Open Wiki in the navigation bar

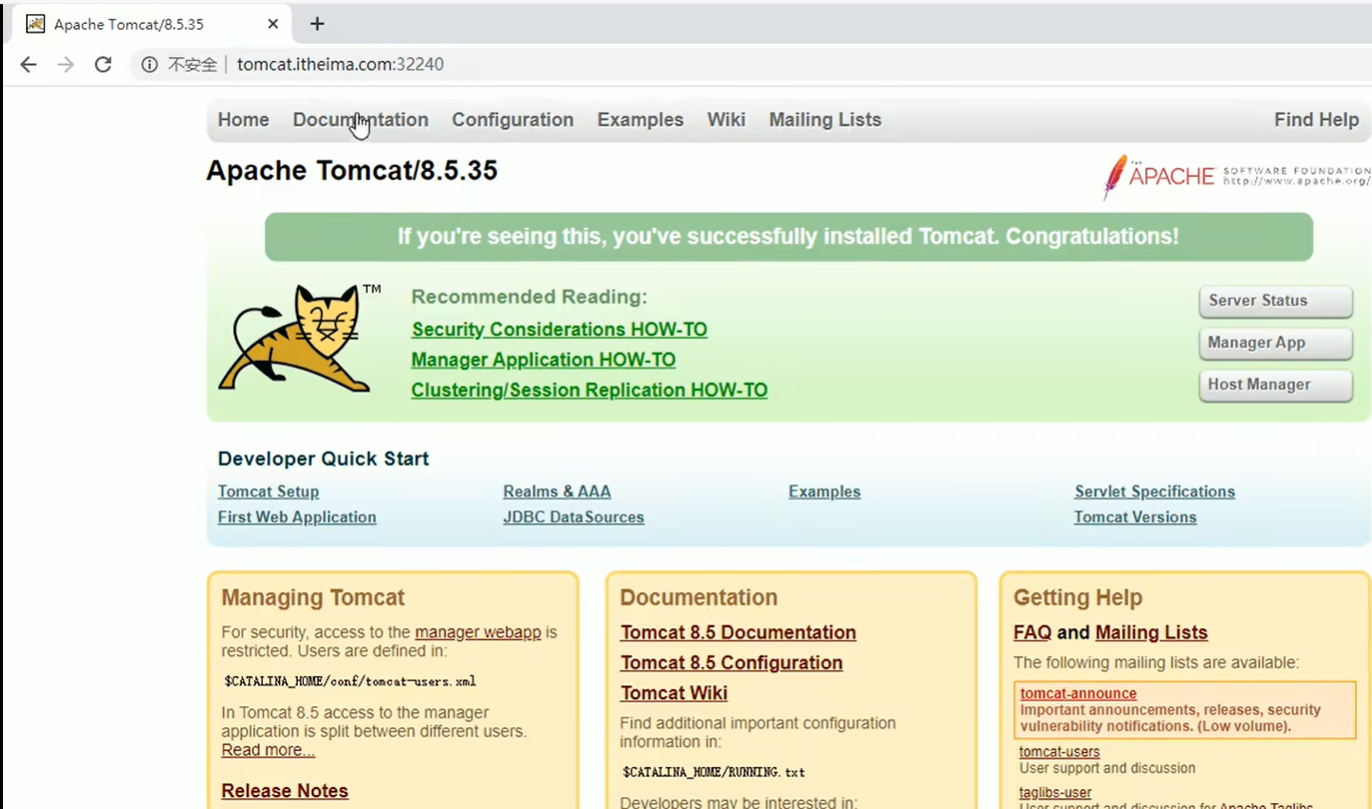click(x=726, y=120)
